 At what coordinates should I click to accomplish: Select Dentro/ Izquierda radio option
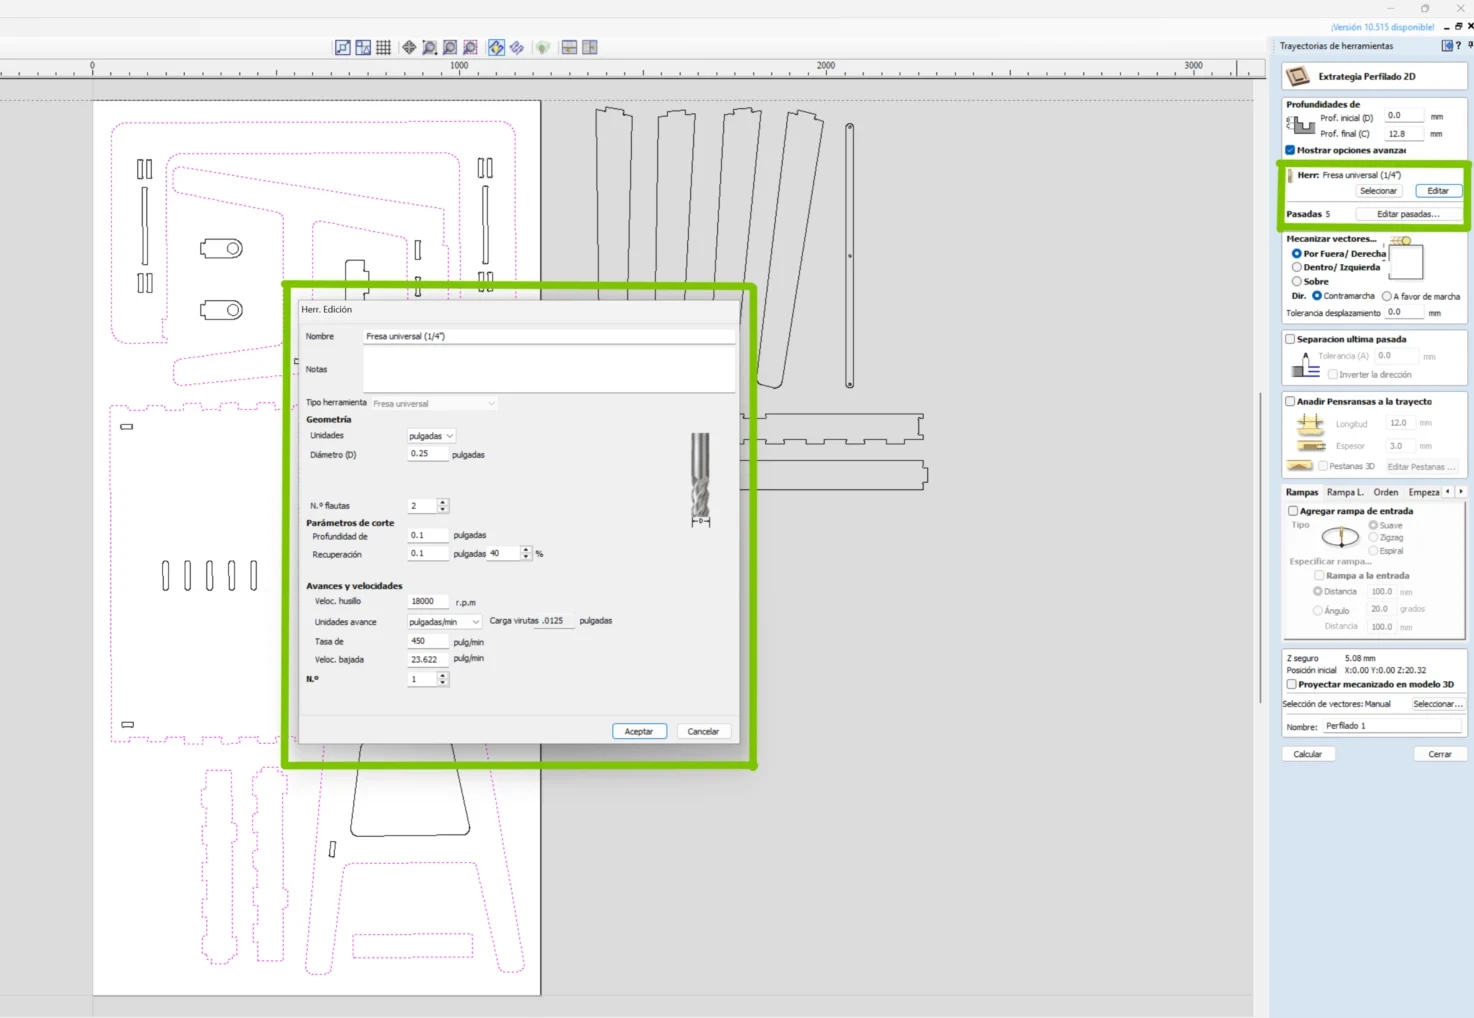[x=1296, y=267]
